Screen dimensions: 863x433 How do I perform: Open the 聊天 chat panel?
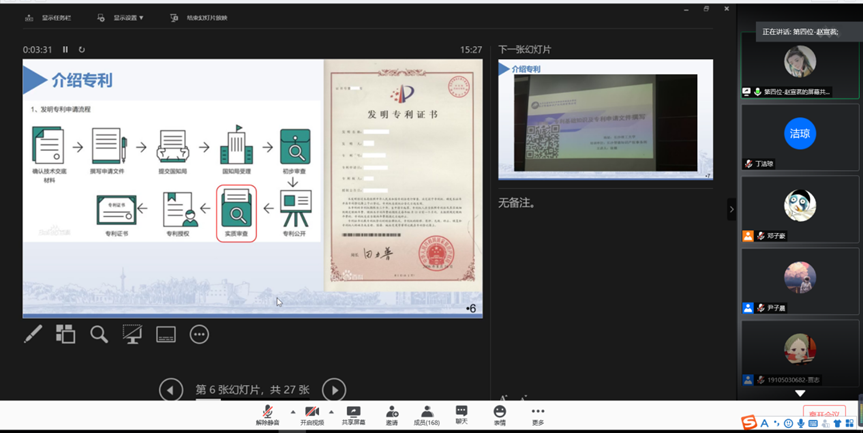461,415
